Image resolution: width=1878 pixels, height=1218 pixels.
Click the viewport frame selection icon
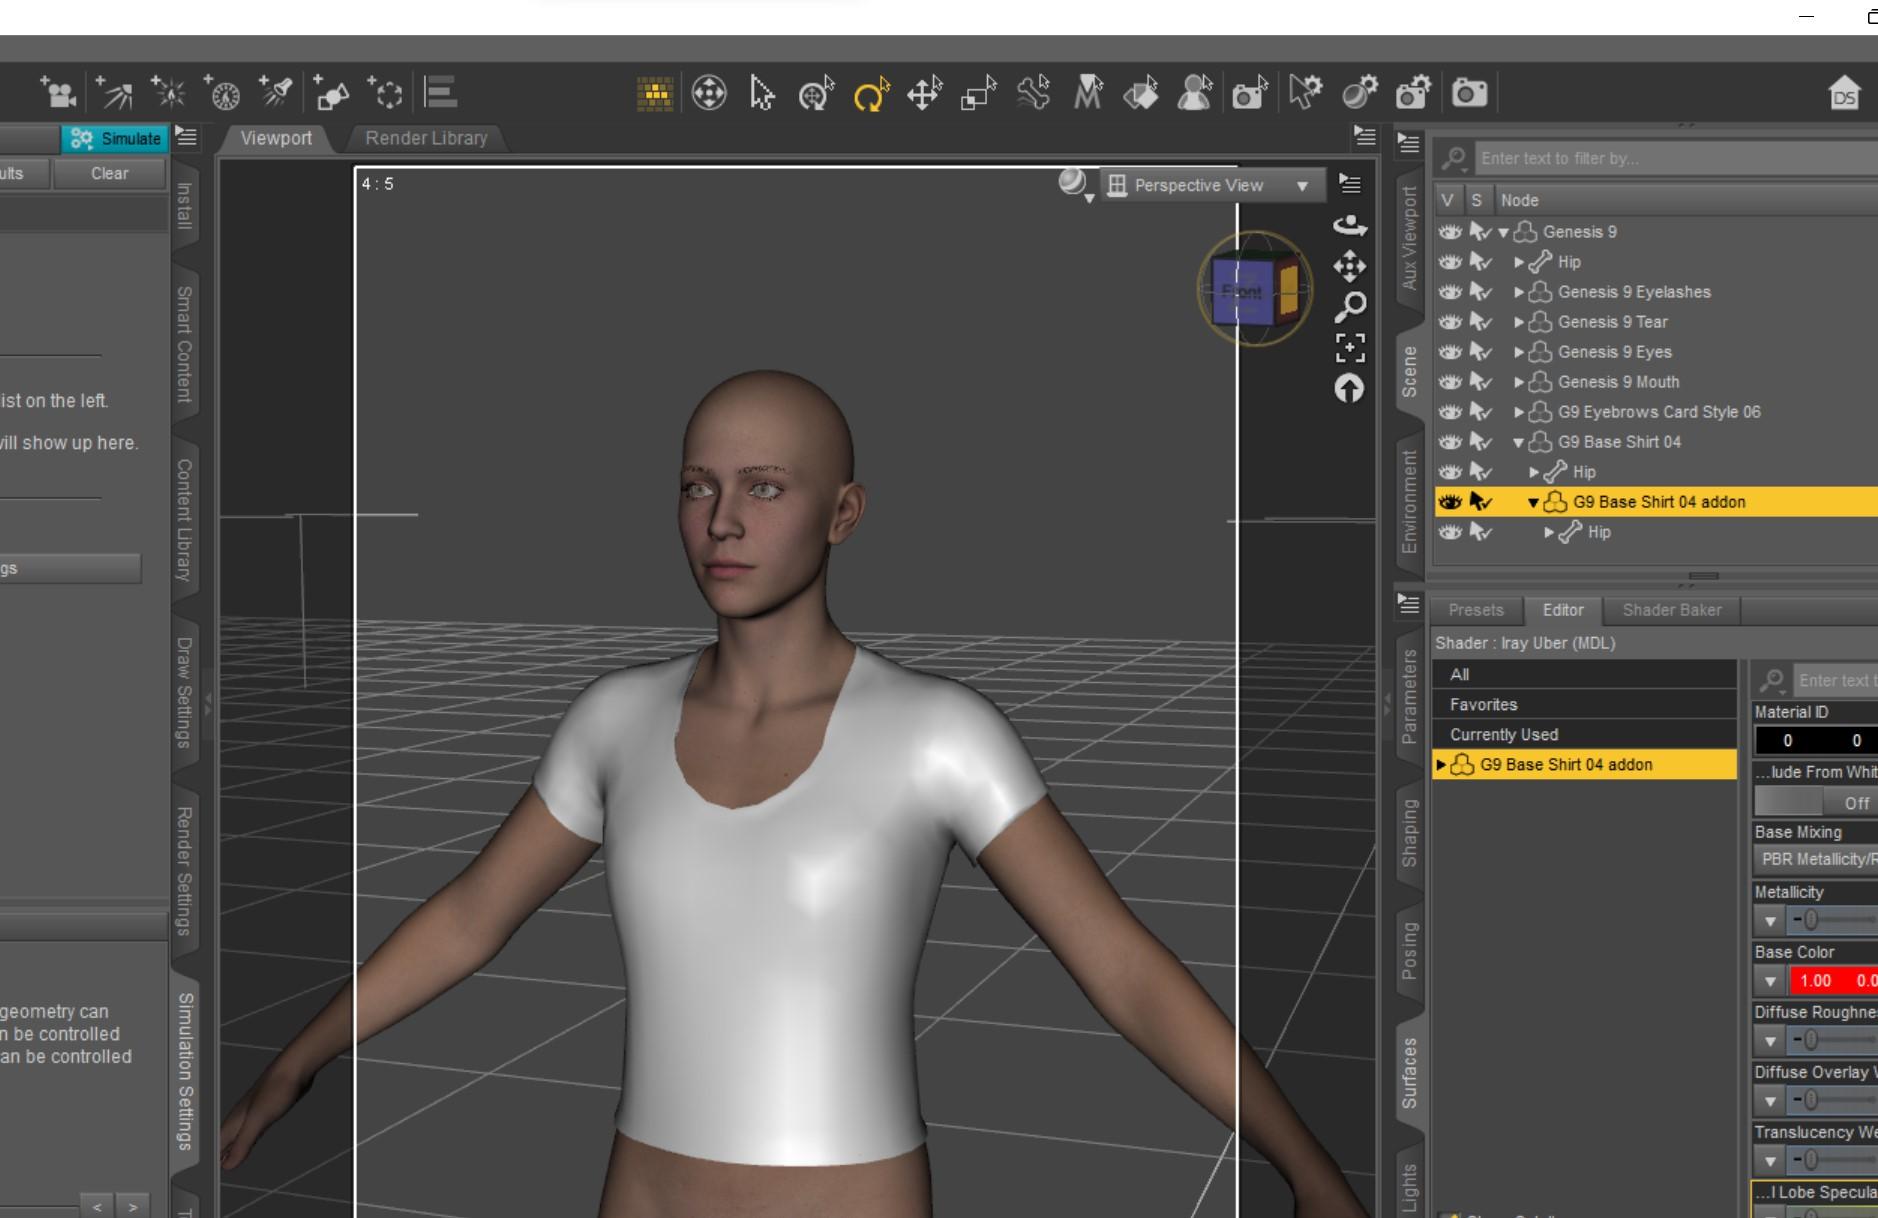pos(1350,347)
